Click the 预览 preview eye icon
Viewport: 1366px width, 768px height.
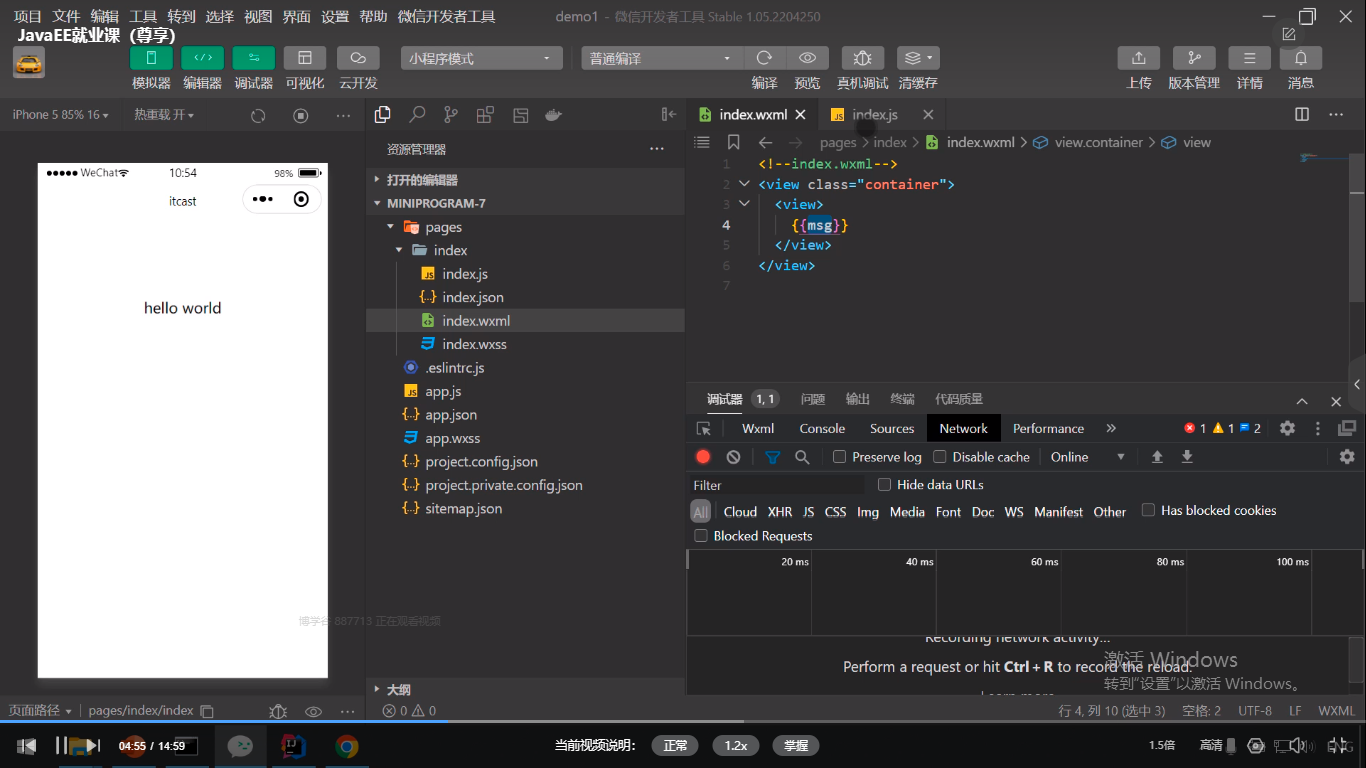(807, 58)
